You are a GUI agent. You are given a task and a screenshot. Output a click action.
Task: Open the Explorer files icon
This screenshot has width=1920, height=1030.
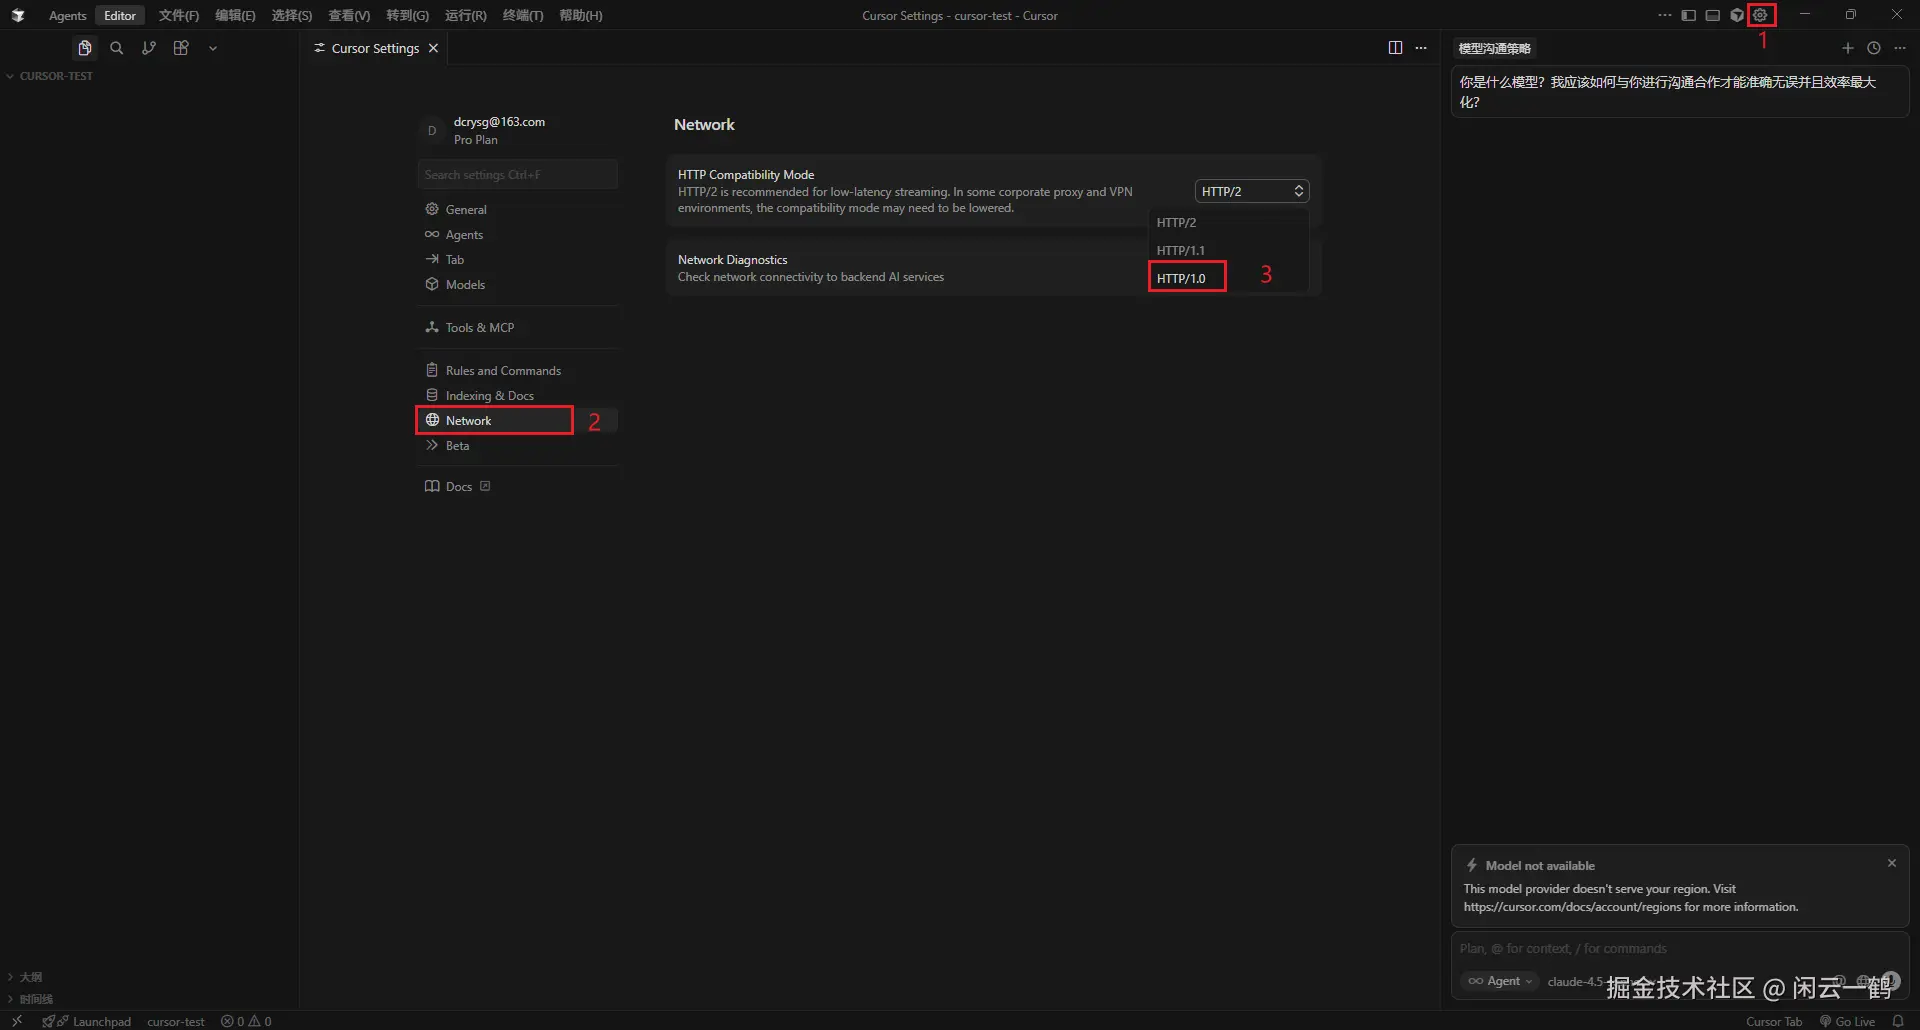click(x=85, y=48)
